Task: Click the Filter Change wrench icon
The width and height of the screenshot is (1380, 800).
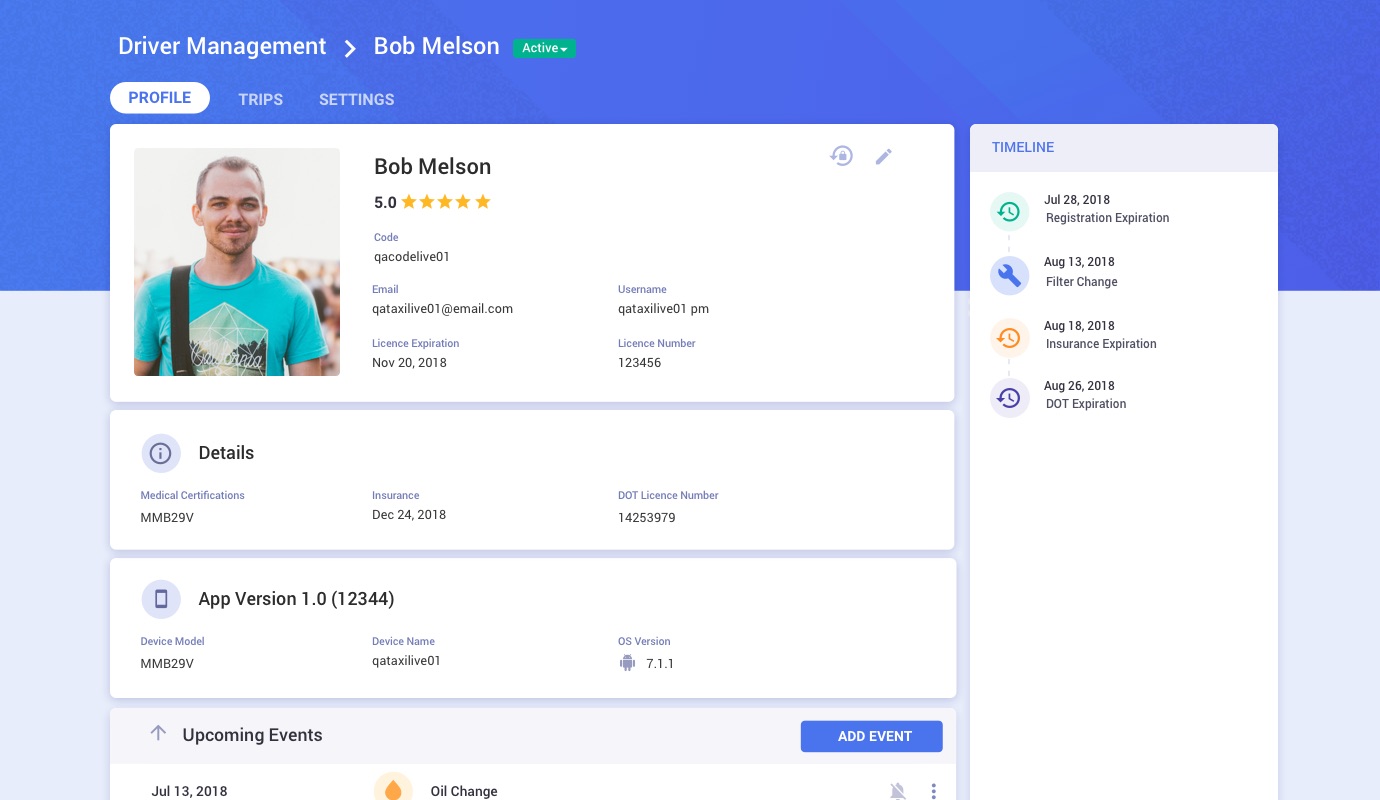Action: [x=1009, y=275]
